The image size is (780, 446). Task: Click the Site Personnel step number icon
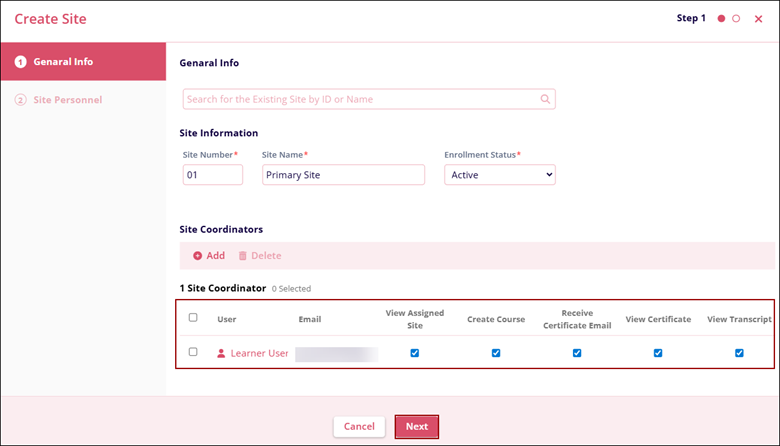click(20, 100)
